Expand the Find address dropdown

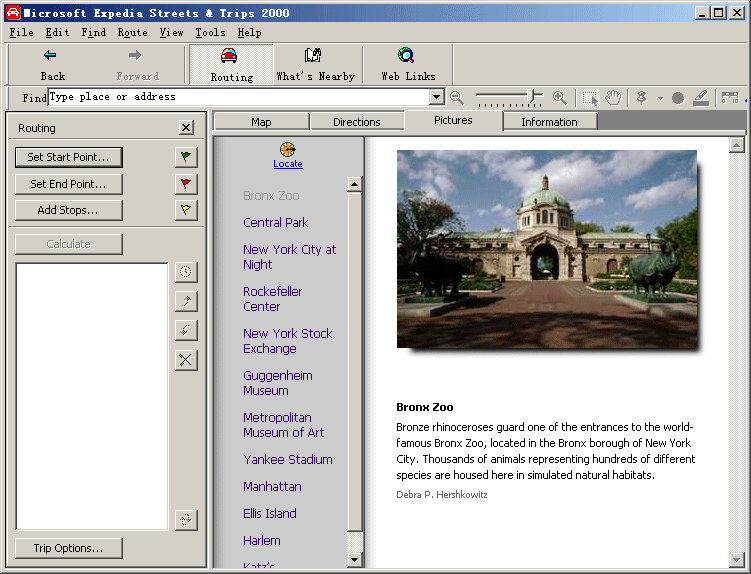click(436, 97)
